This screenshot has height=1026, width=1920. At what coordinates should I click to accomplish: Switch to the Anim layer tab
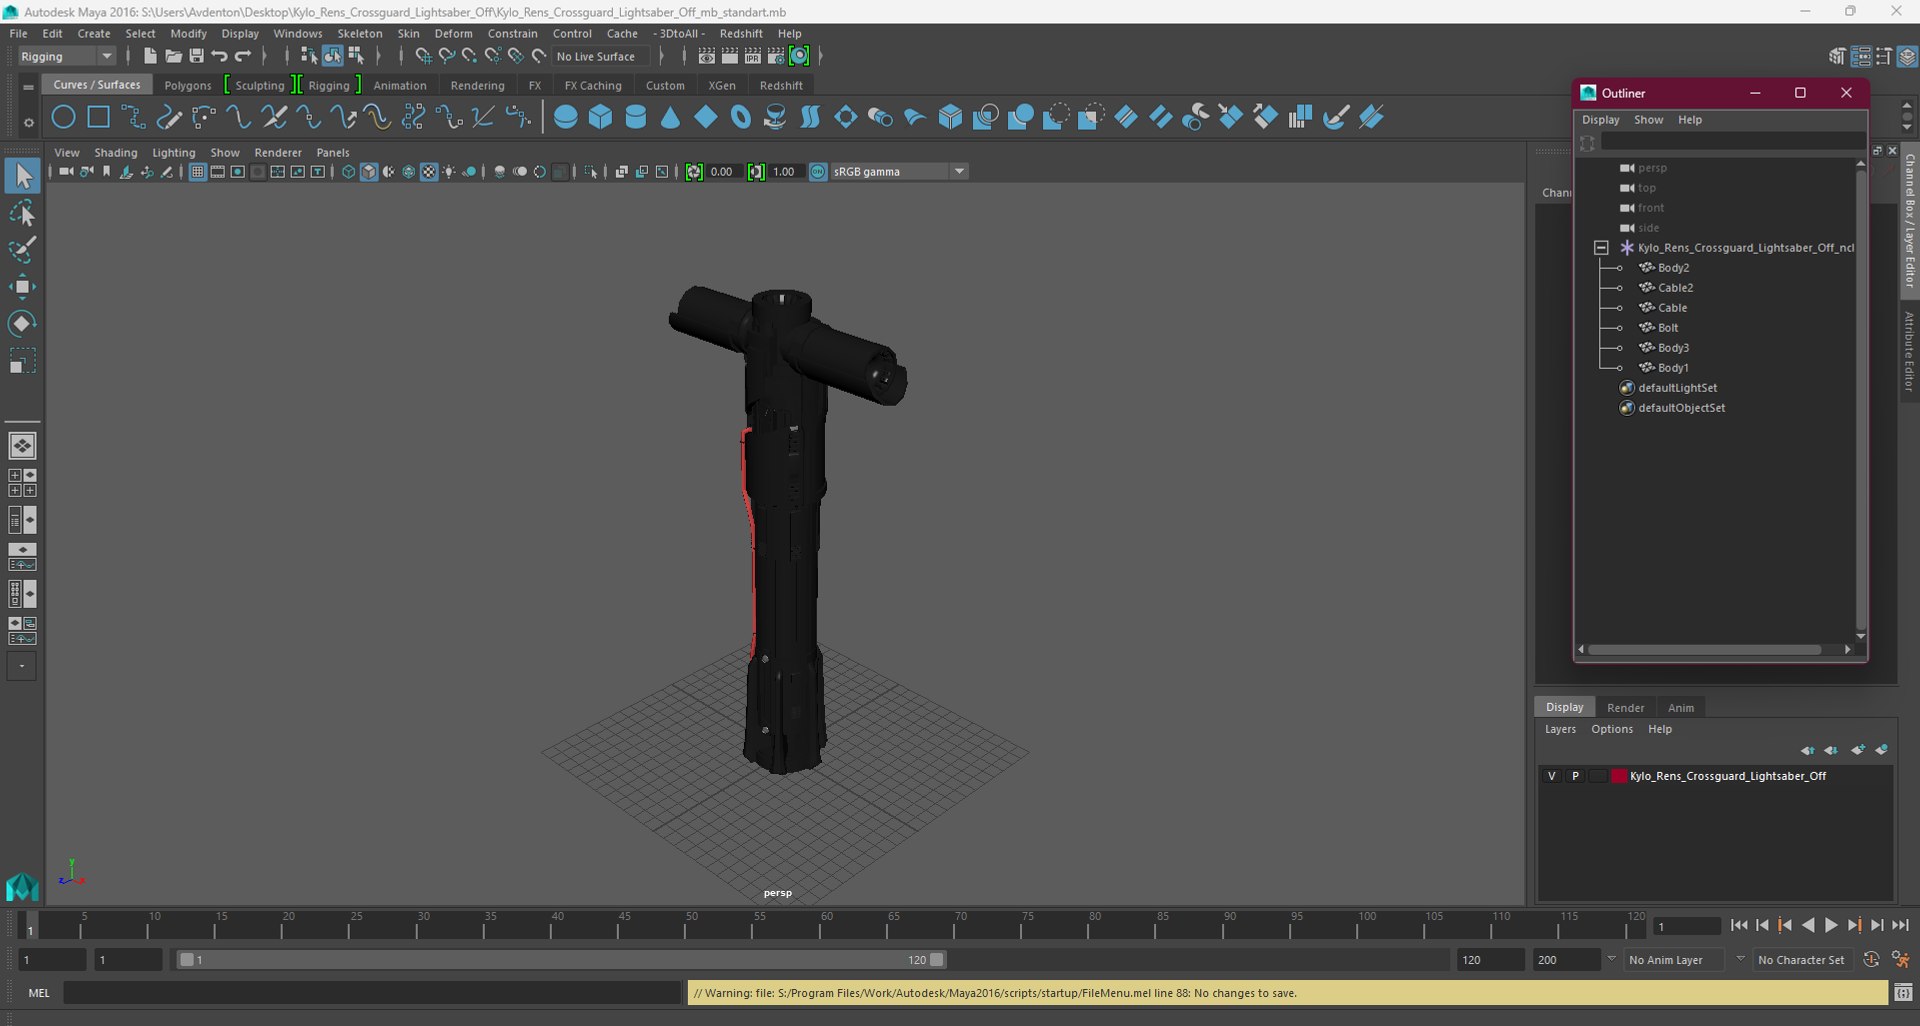coord(1681,707)
